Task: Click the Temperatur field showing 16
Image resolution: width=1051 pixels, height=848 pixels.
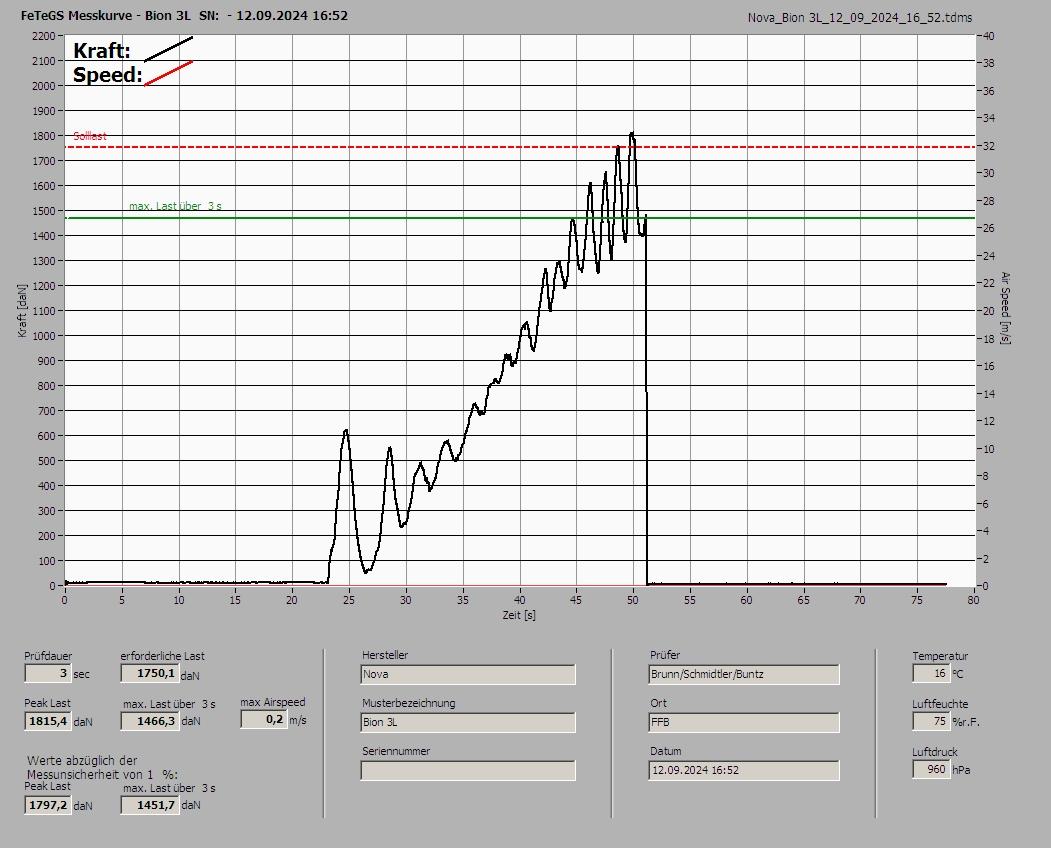Action: click(931, 673)
